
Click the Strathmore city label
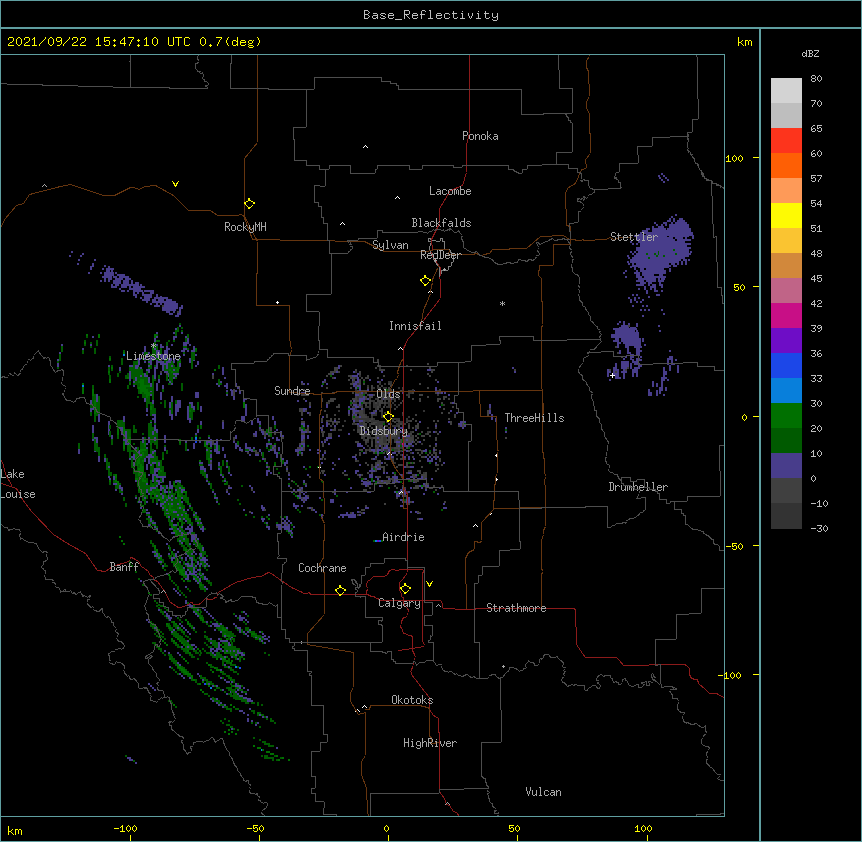click(x=516, y=608)
